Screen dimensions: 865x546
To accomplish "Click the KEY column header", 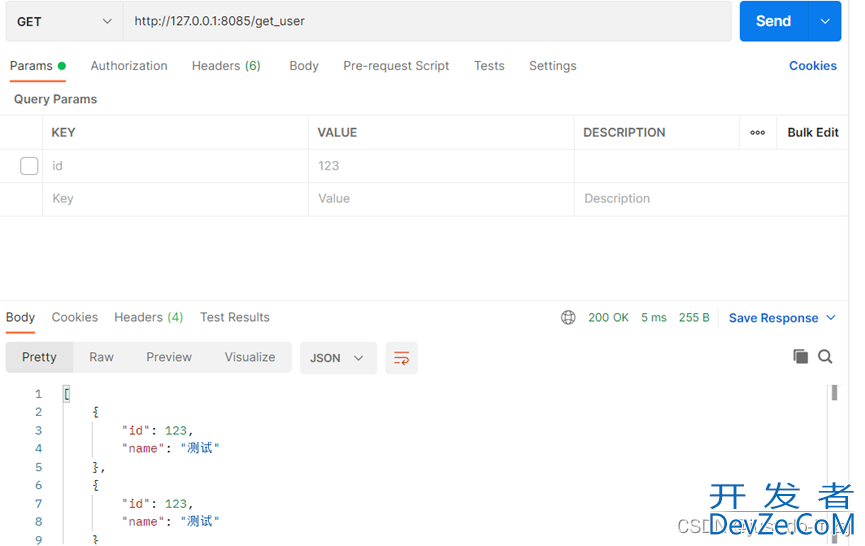I will 63,132.
